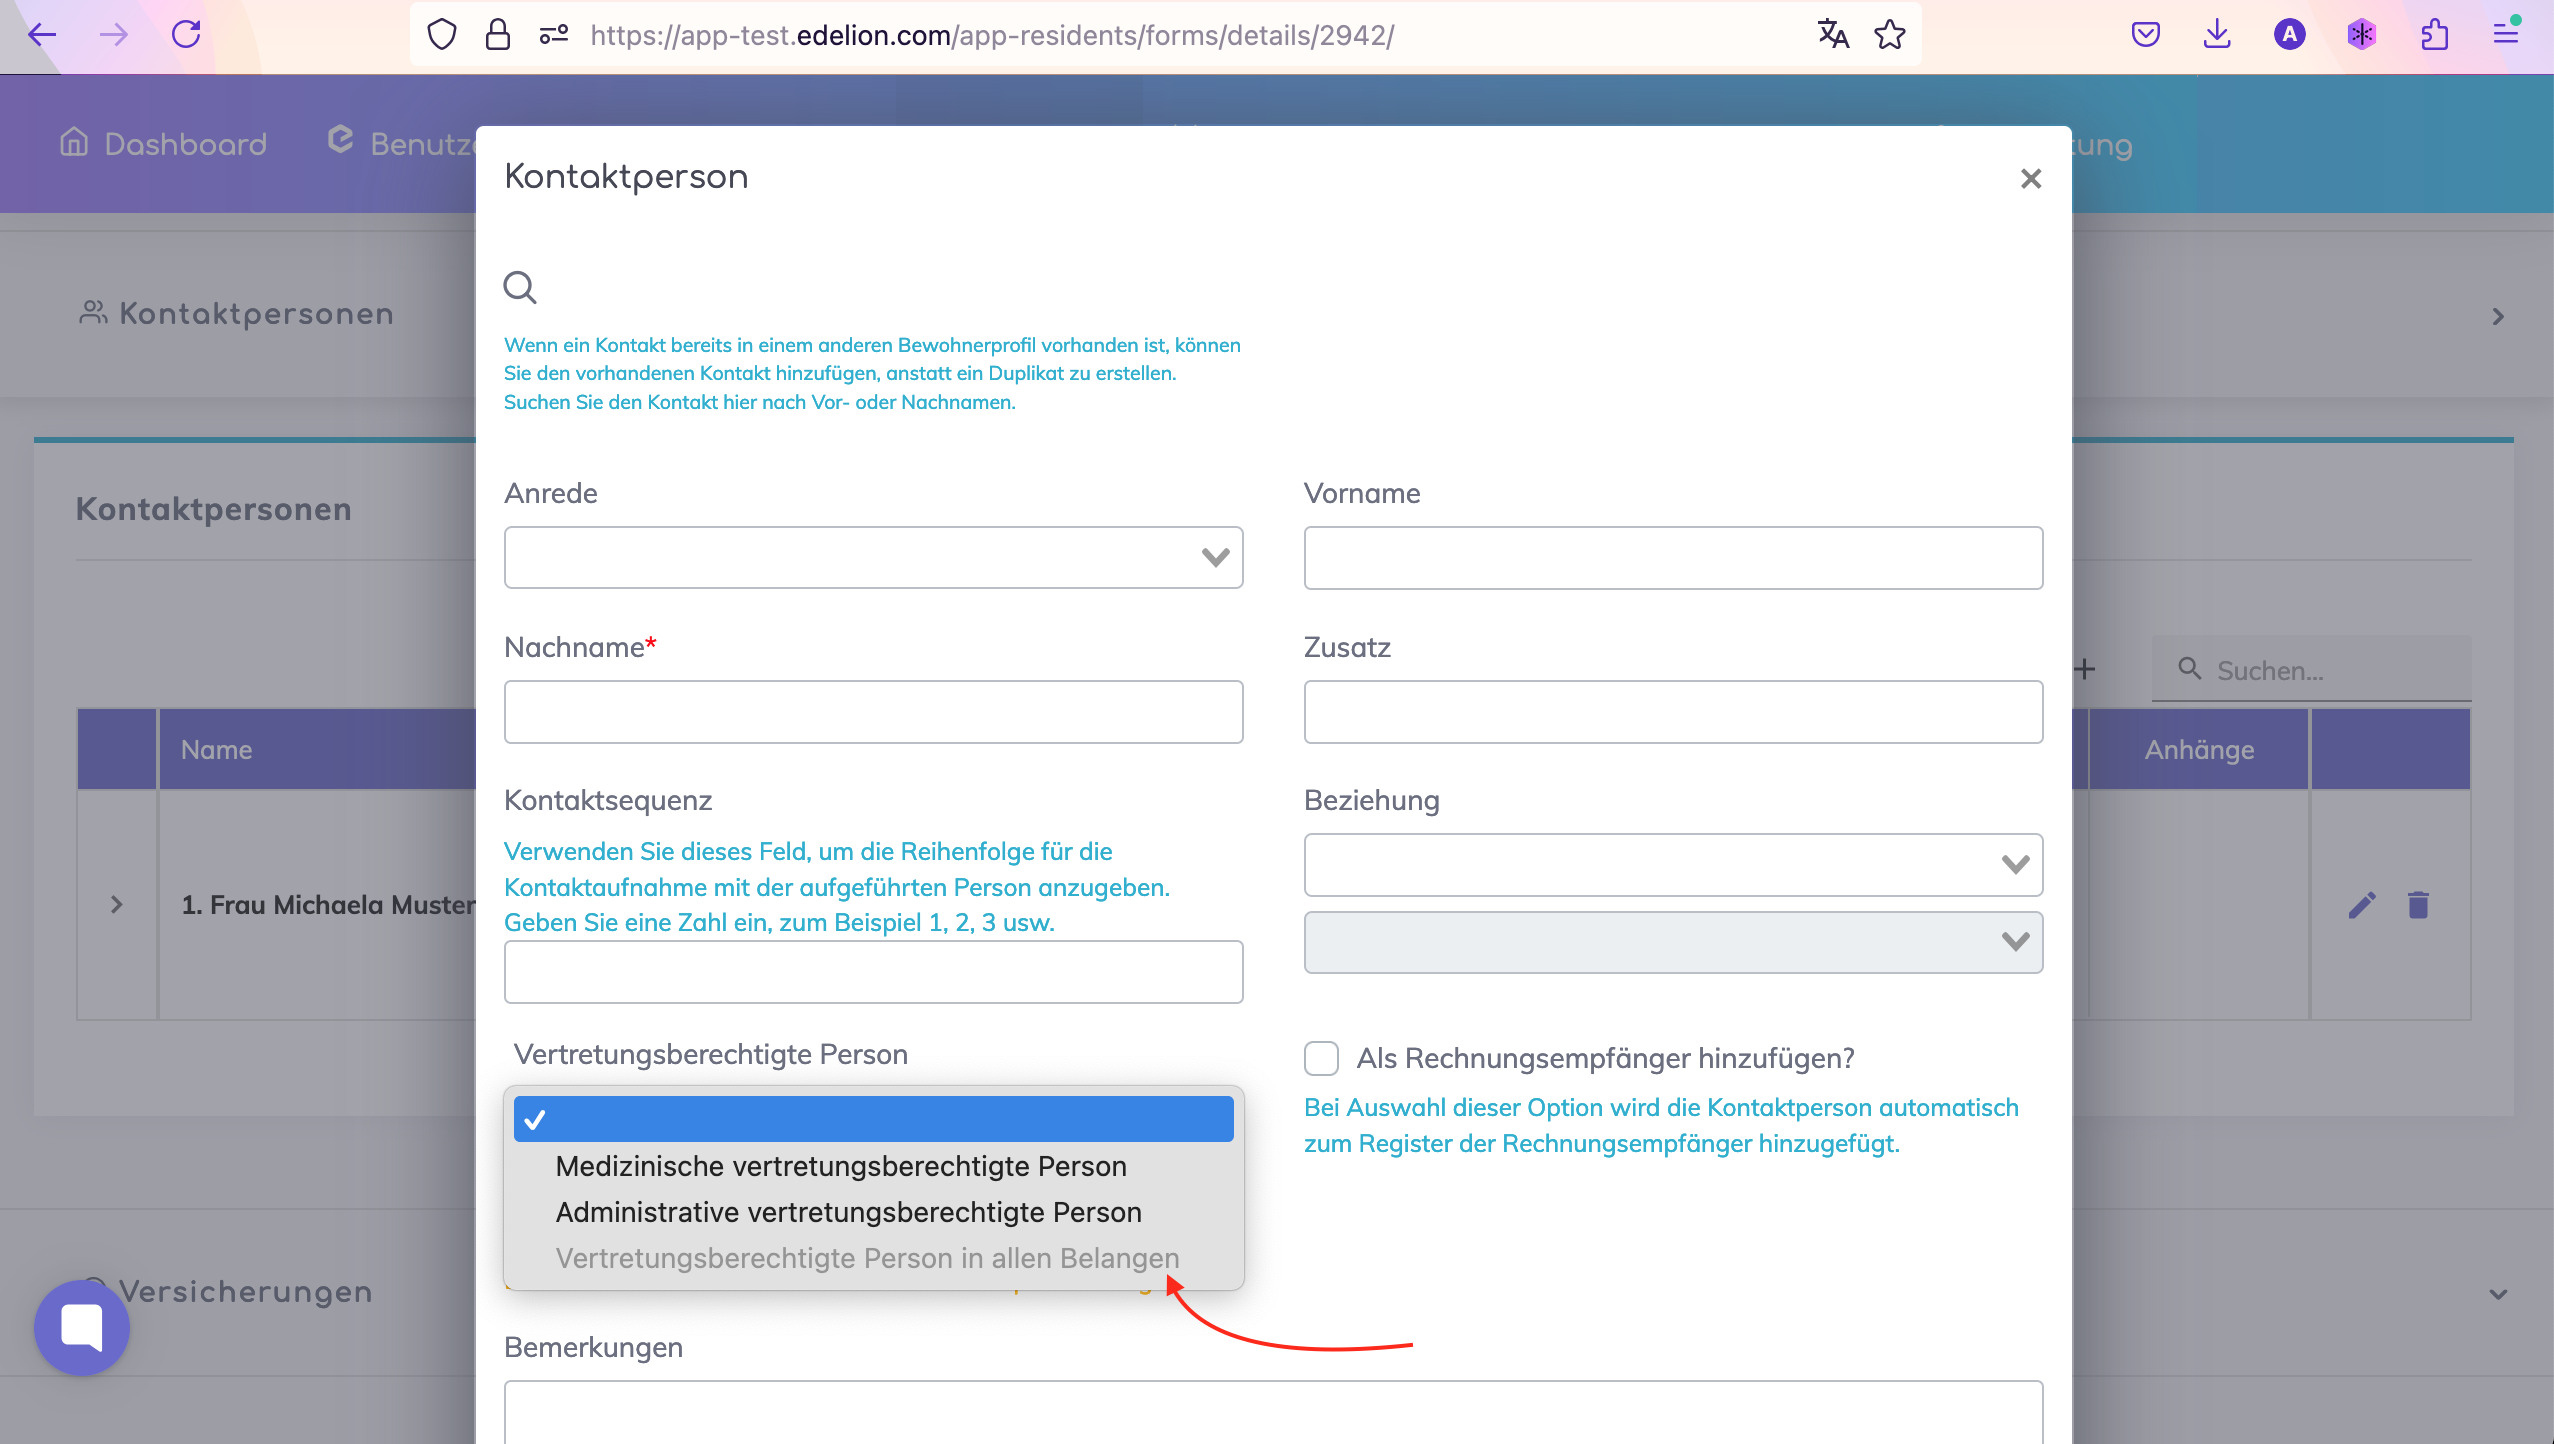Open browser downloads icon
This screenshot has width=2554, height=1444.
(2217, 35)
